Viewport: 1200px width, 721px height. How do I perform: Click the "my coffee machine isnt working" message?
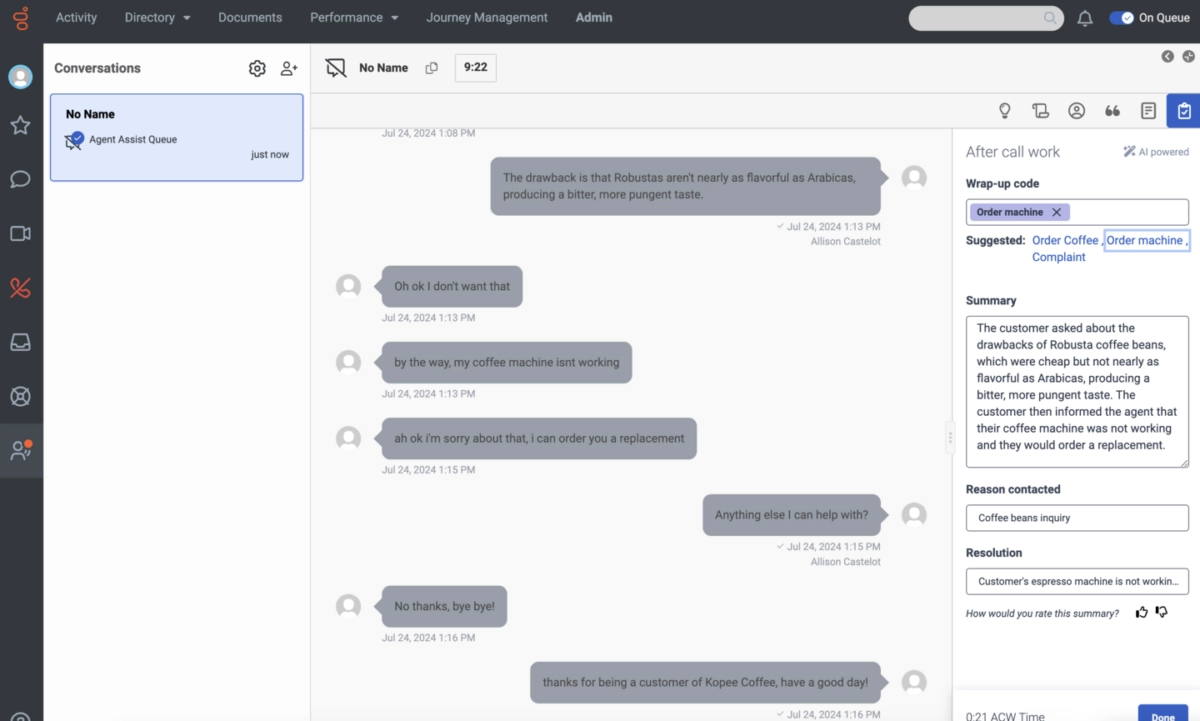[507, 362]
